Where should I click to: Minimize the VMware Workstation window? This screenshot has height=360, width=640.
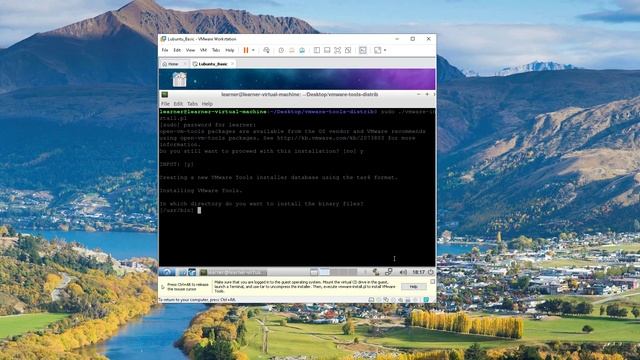(397, 39)
